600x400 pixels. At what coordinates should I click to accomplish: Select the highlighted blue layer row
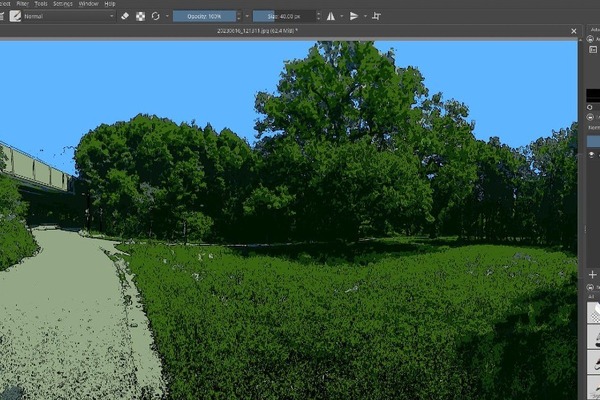(x=593, y=141)
